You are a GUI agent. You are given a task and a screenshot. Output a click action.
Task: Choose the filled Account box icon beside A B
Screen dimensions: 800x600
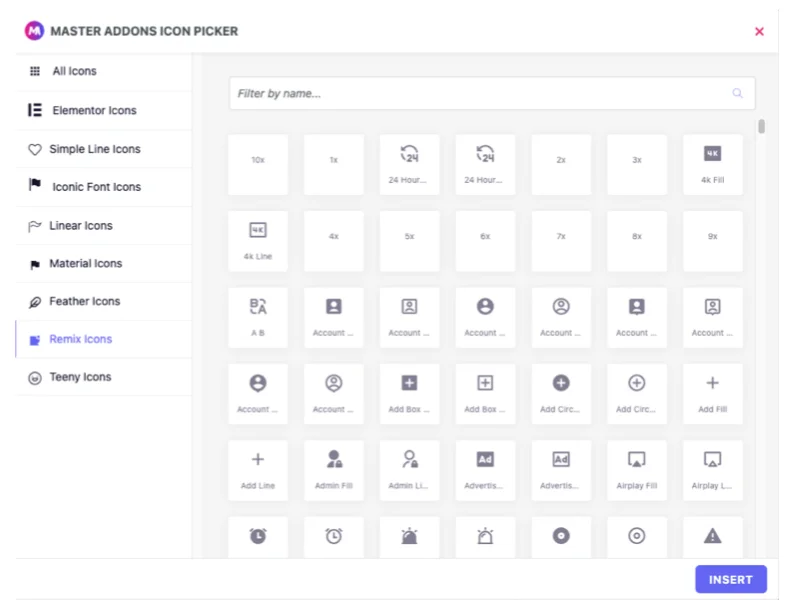coord(334,317)
